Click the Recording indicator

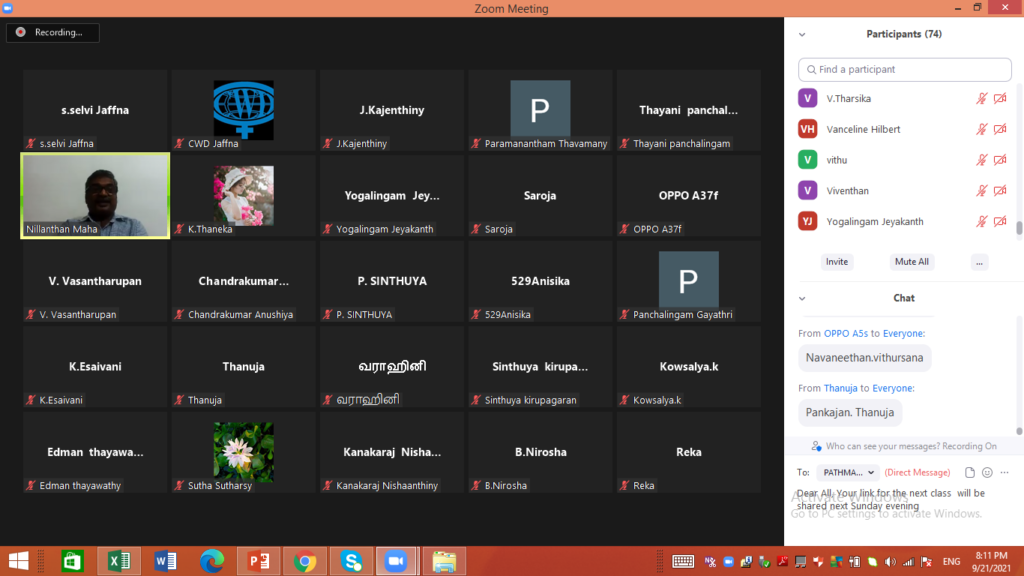pos(53,33)
